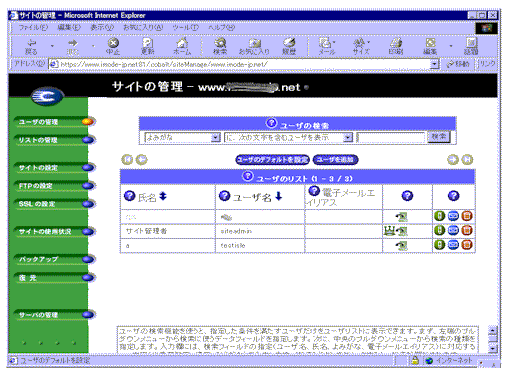Click the Print (印刷) toolbar button
Screen dimensions: 517x374
[x=396, y=47]
